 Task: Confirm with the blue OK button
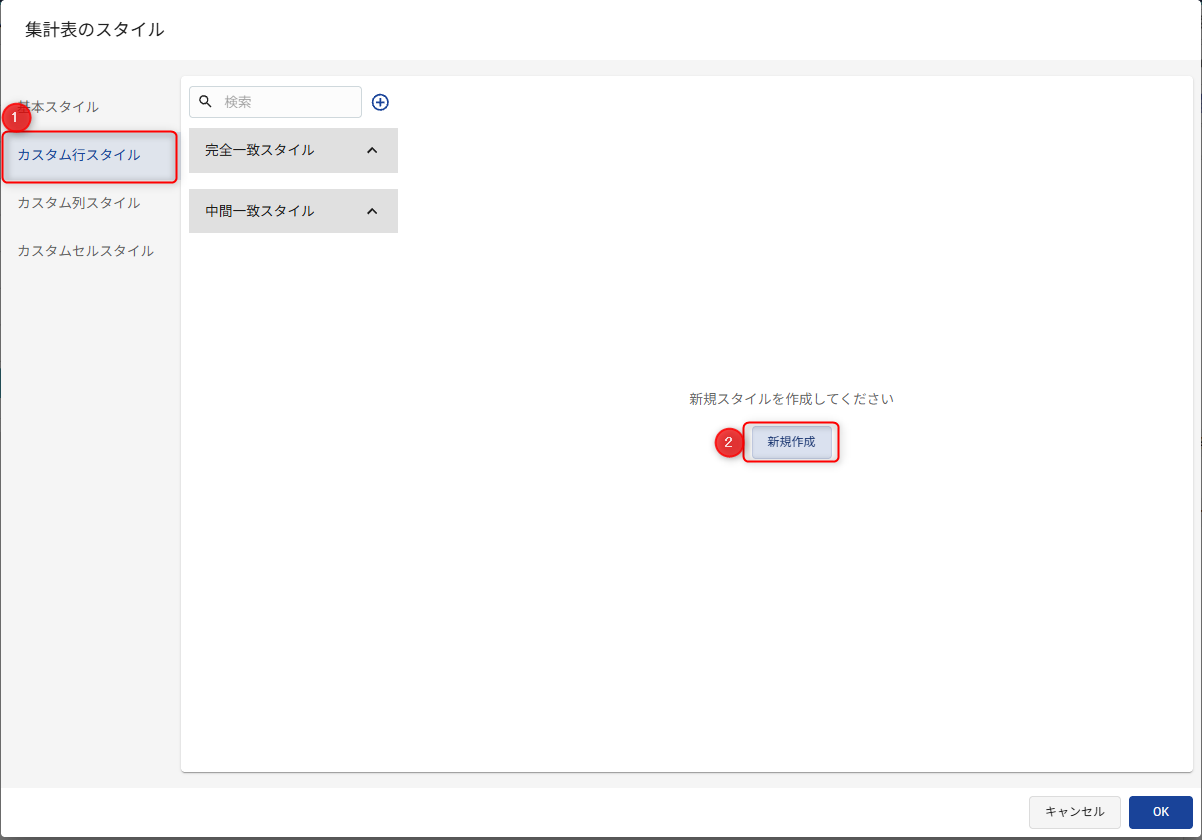pos(1160,812)
